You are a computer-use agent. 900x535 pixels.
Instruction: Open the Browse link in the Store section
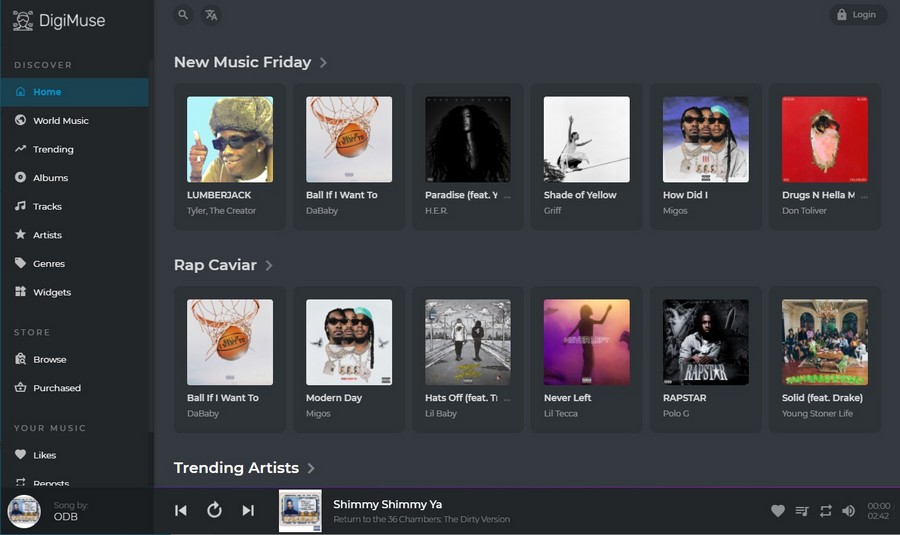[x=50, y=360]
